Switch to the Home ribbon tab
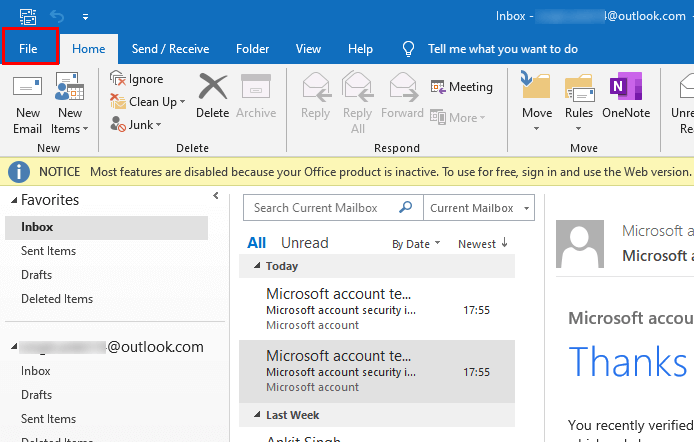 point(89,49)
